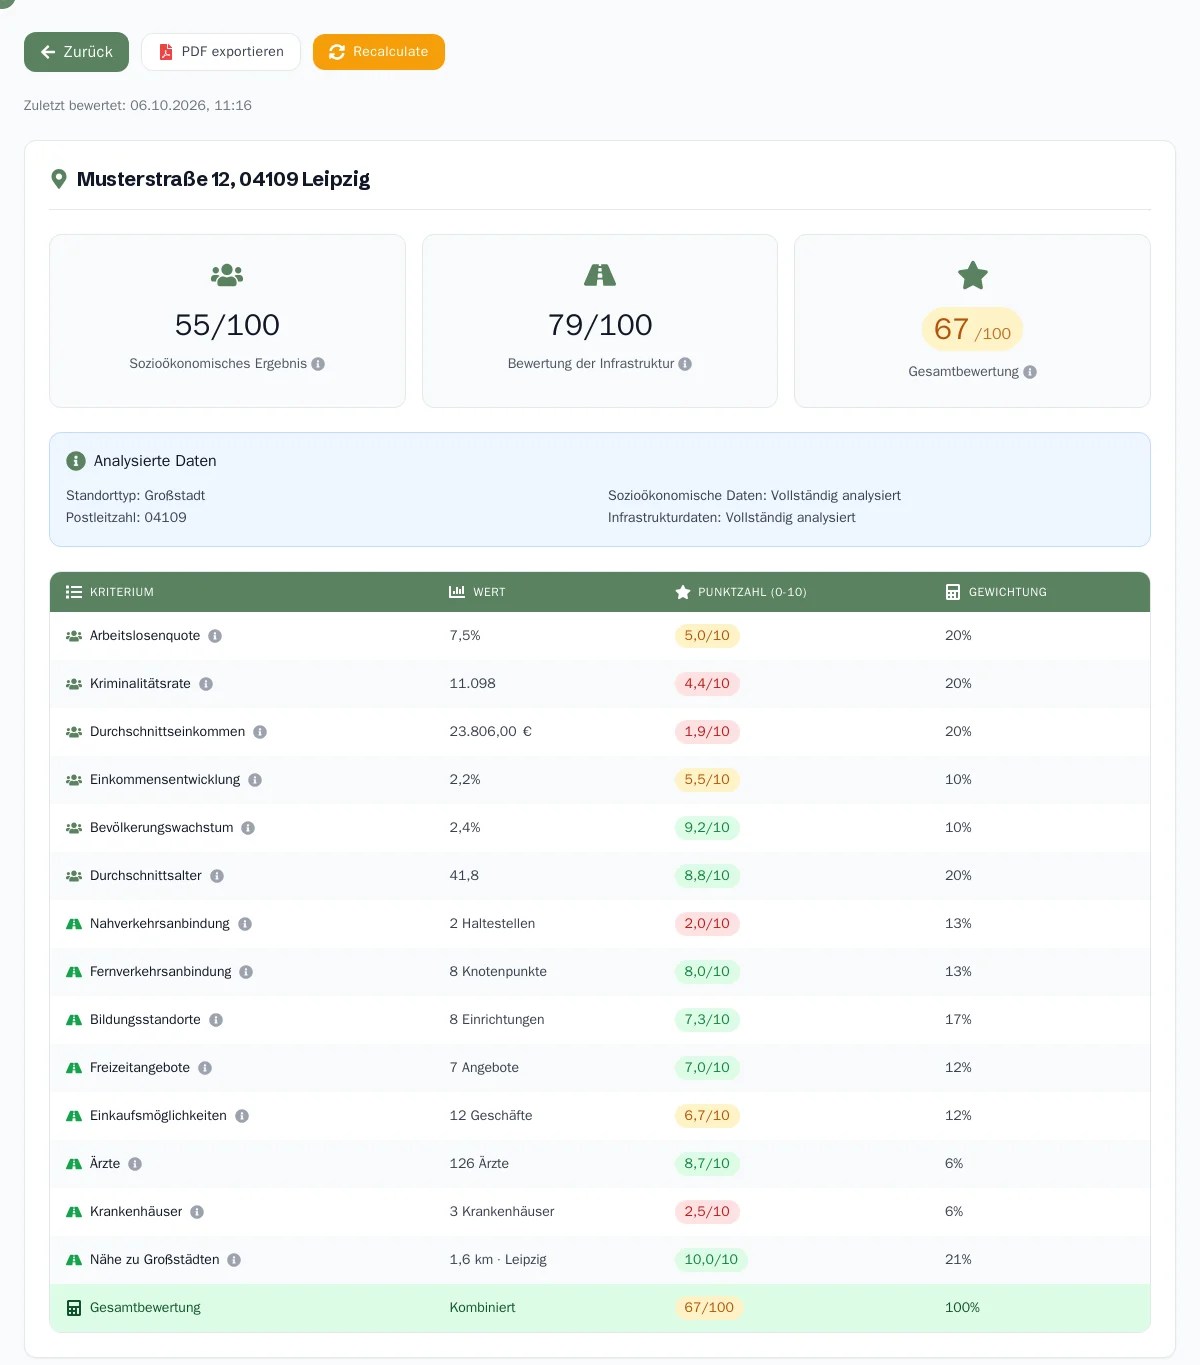This screenshot has height=1365, width=1200.
Task: Click the 1,6 km · Leipzig value
Action: (498, 1260)
